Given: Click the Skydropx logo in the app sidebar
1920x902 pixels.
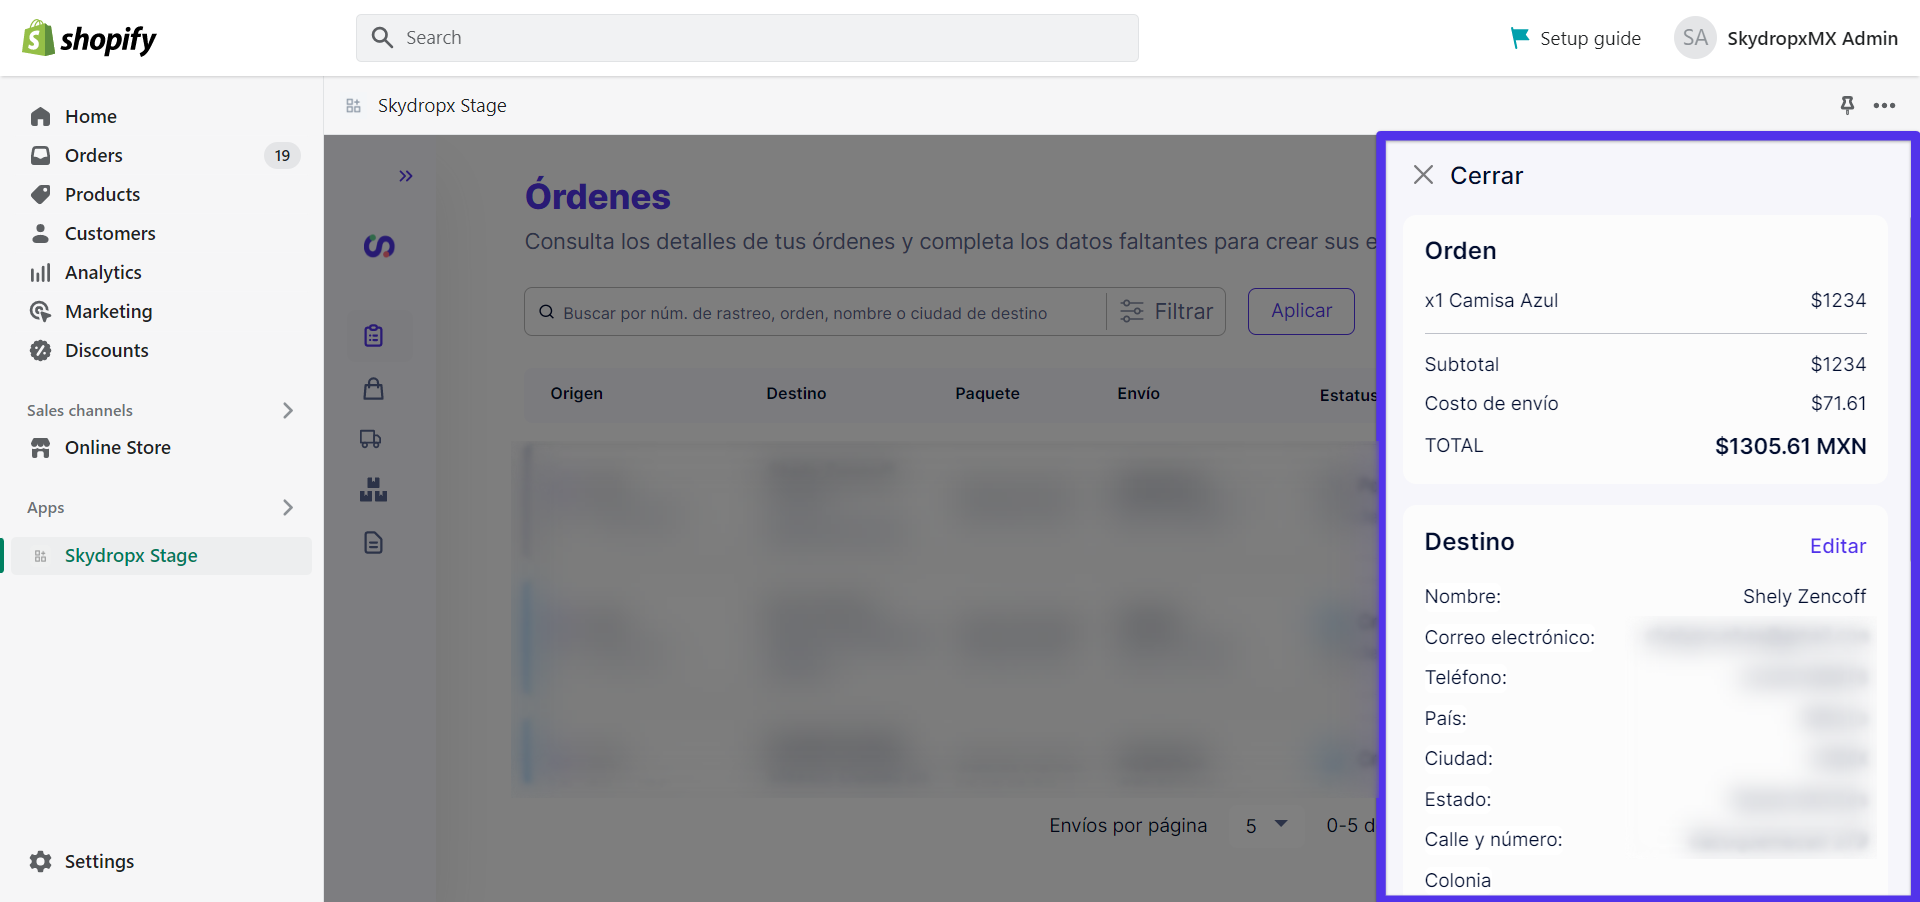Looking at the screenshot, I should [379, 245].
